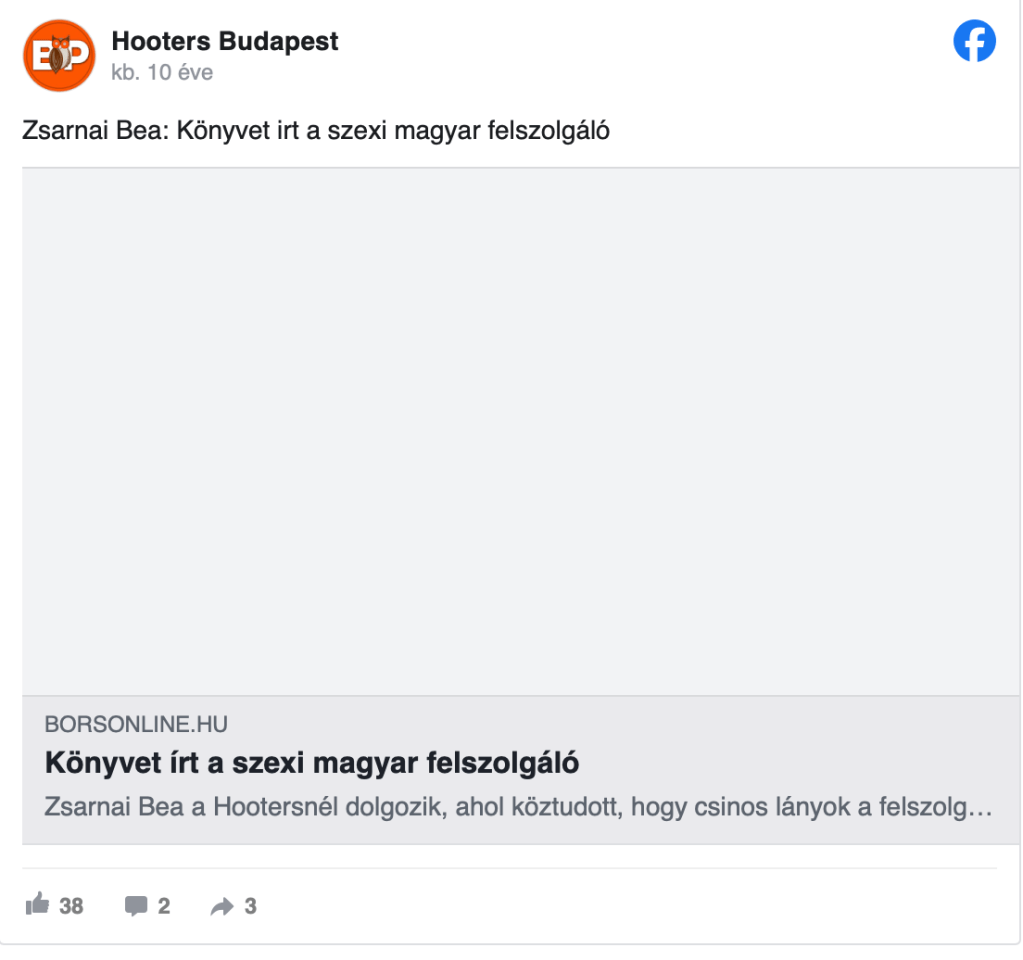This screenshot has height=960, width=1023.
Task: Open the blank link preview image
Action: (510, 431)
